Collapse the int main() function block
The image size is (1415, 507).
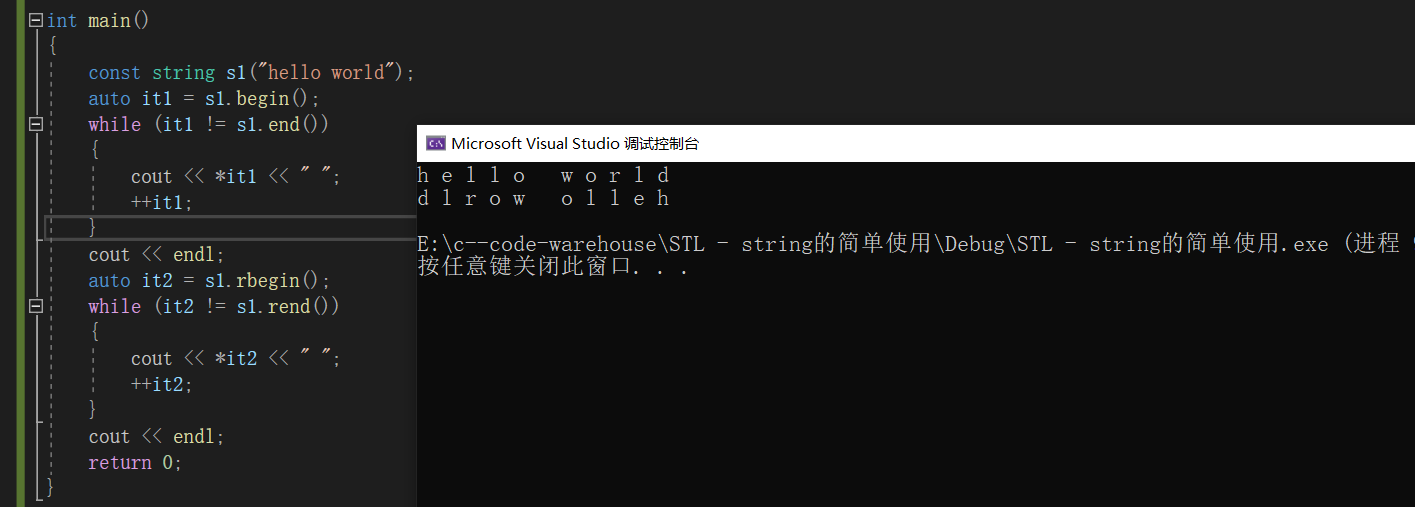[x=36, y=20]
